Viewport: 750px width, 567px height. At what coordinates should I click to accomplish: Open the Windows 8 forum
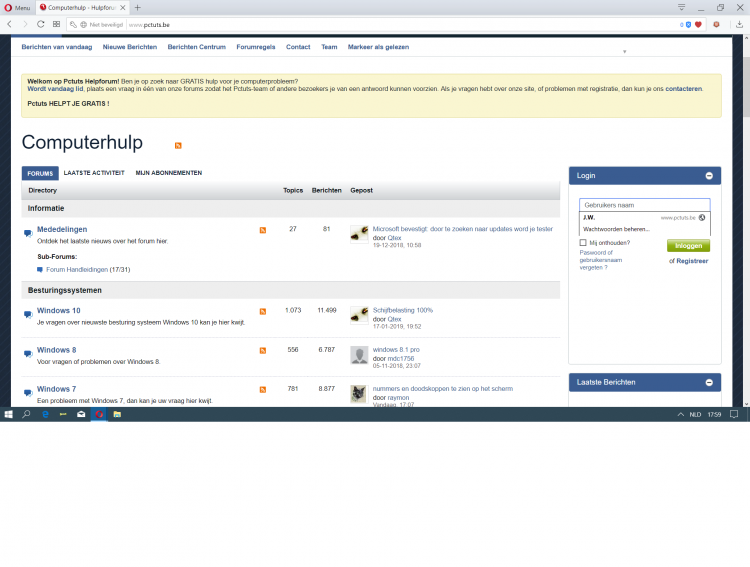(x=56, y=350)
